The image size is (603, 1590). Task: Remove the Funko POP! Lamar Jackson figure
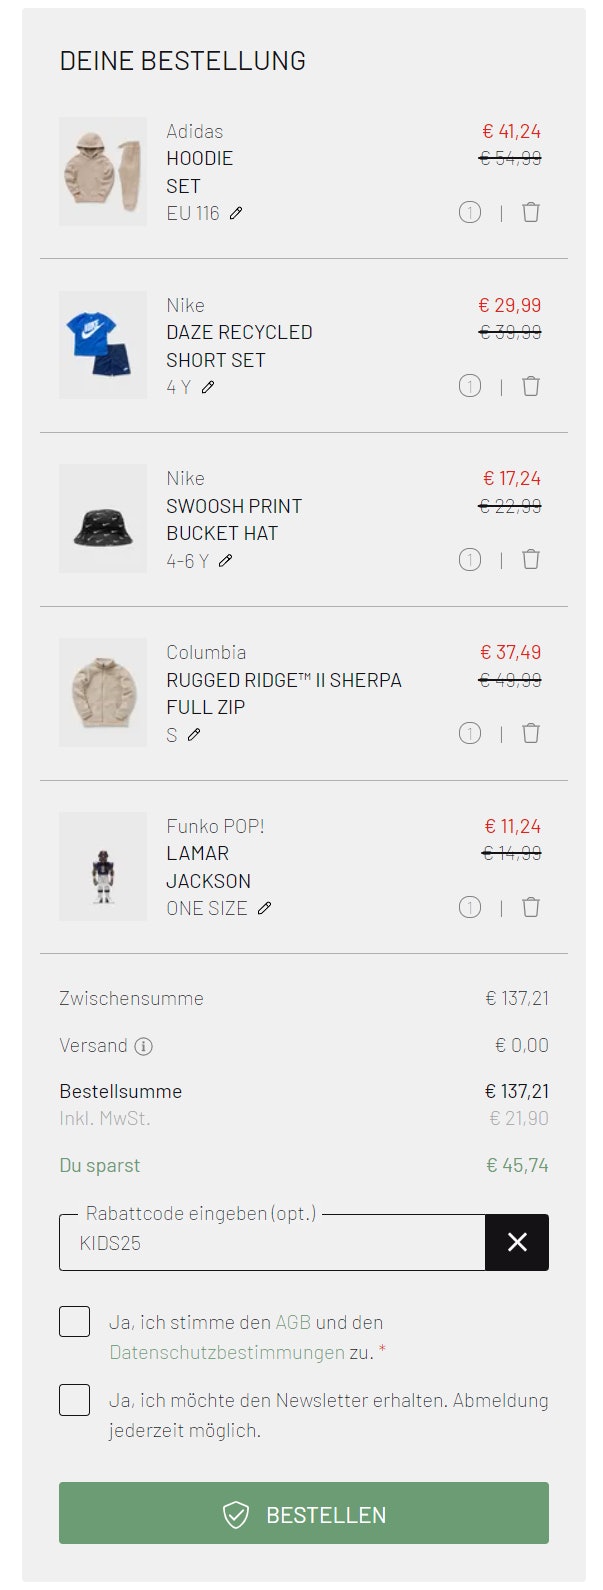[530, 907]
